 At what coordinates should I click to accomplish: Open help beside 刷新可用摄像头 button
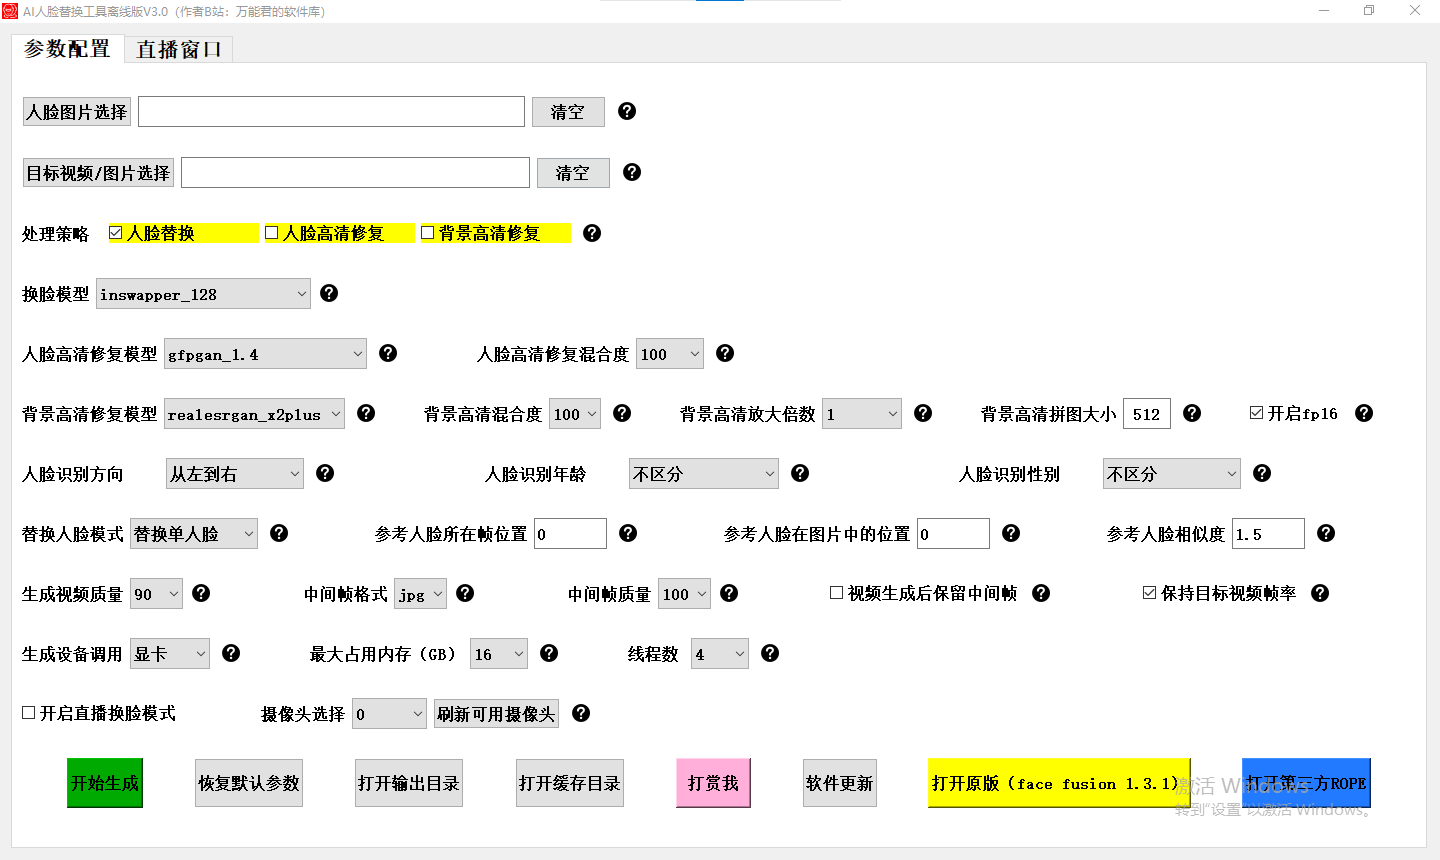581,713
